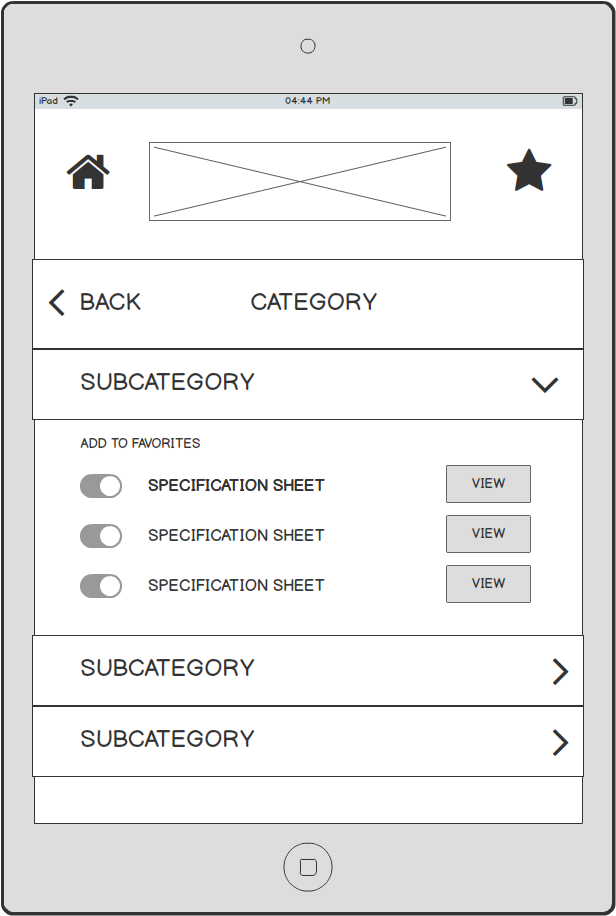This screenshot has width=616, height=916.
Task: View the second Specification Sheet
Action: (489, 533)
